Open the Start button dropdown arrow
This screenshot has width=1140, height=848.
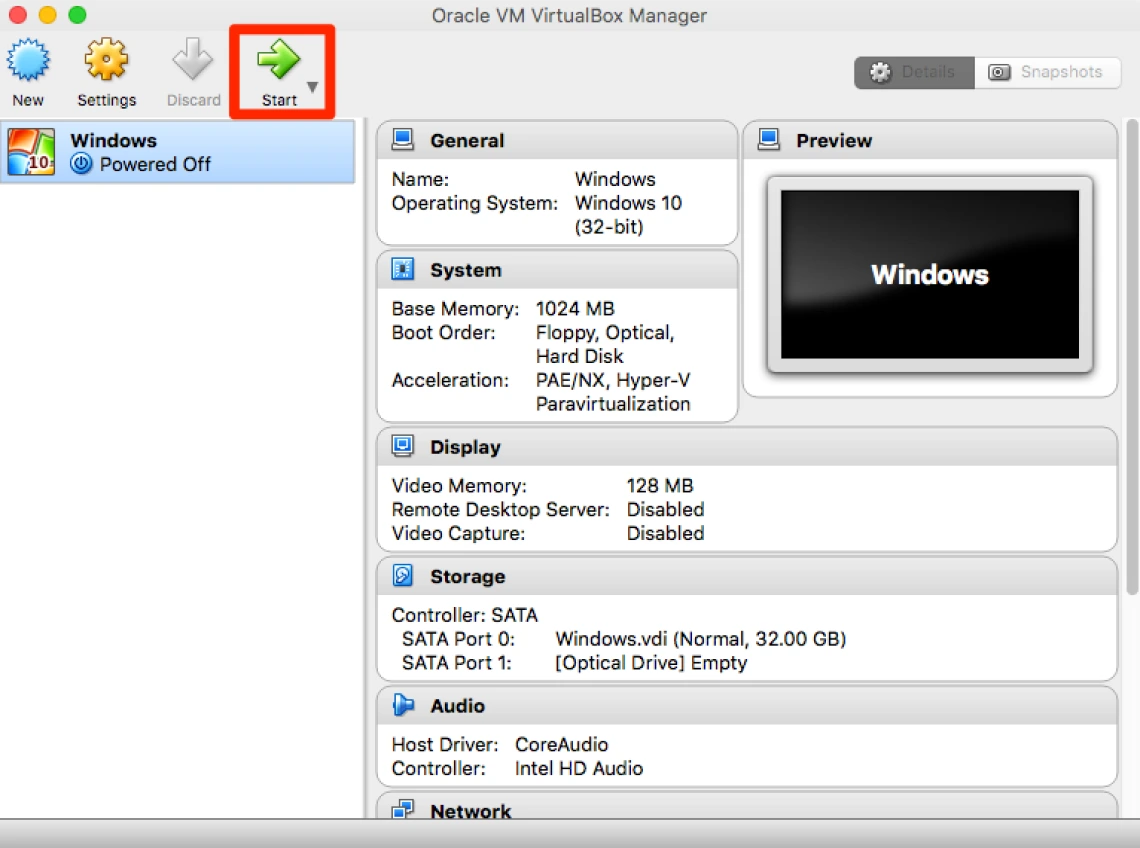[x=313, y=87]
